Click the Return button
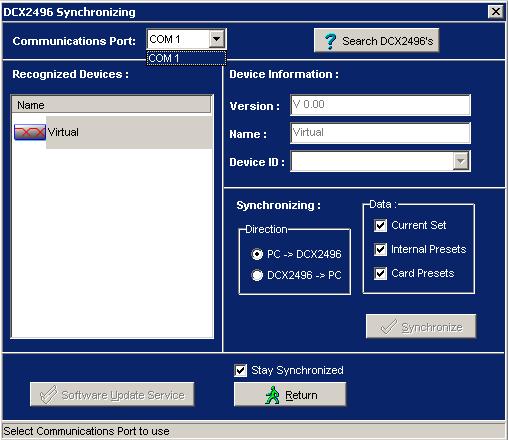508x440 pixels. tap(290, 394)
